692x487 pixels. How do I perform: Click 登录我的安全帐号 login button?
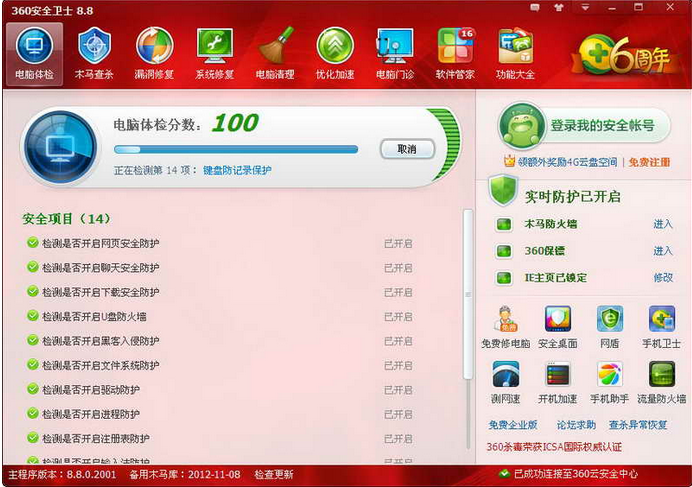point(602,126)
